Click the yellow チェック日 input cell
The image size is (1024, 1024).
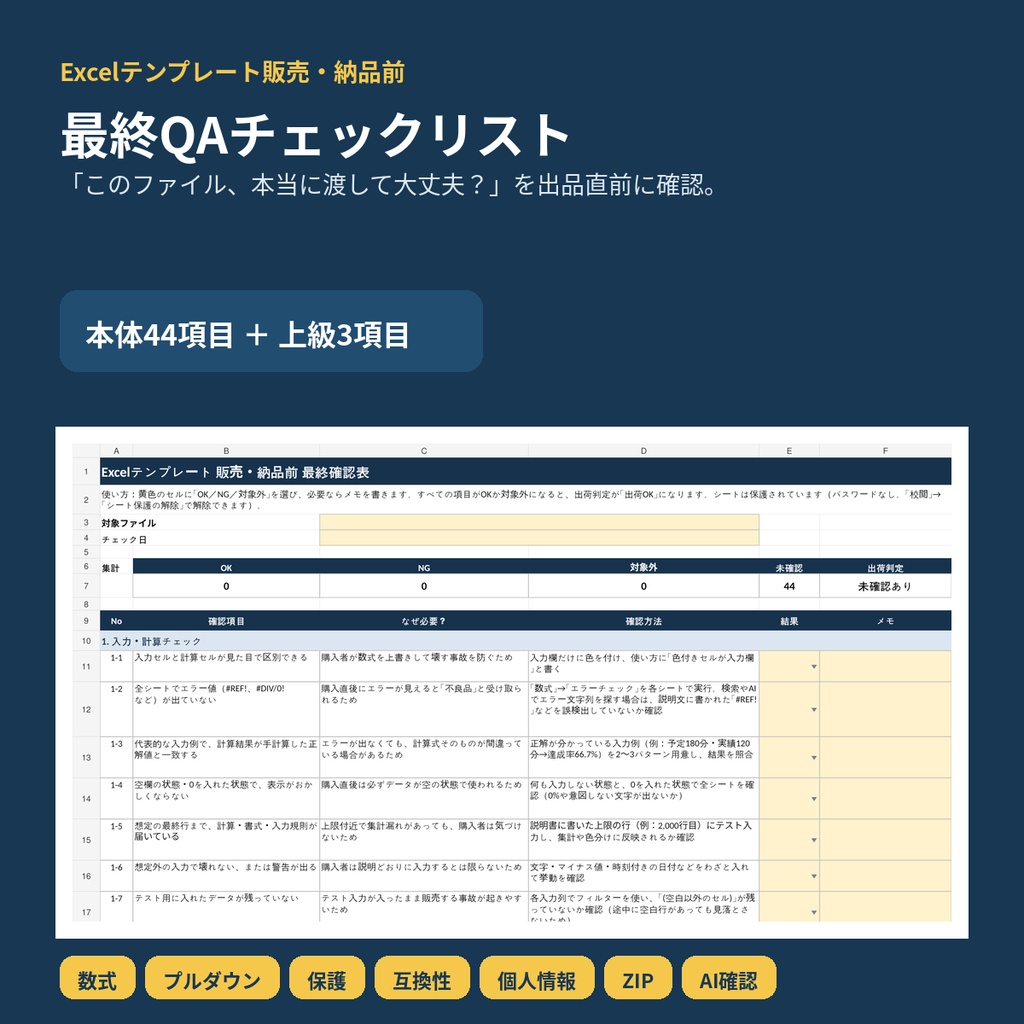[539, 537]
